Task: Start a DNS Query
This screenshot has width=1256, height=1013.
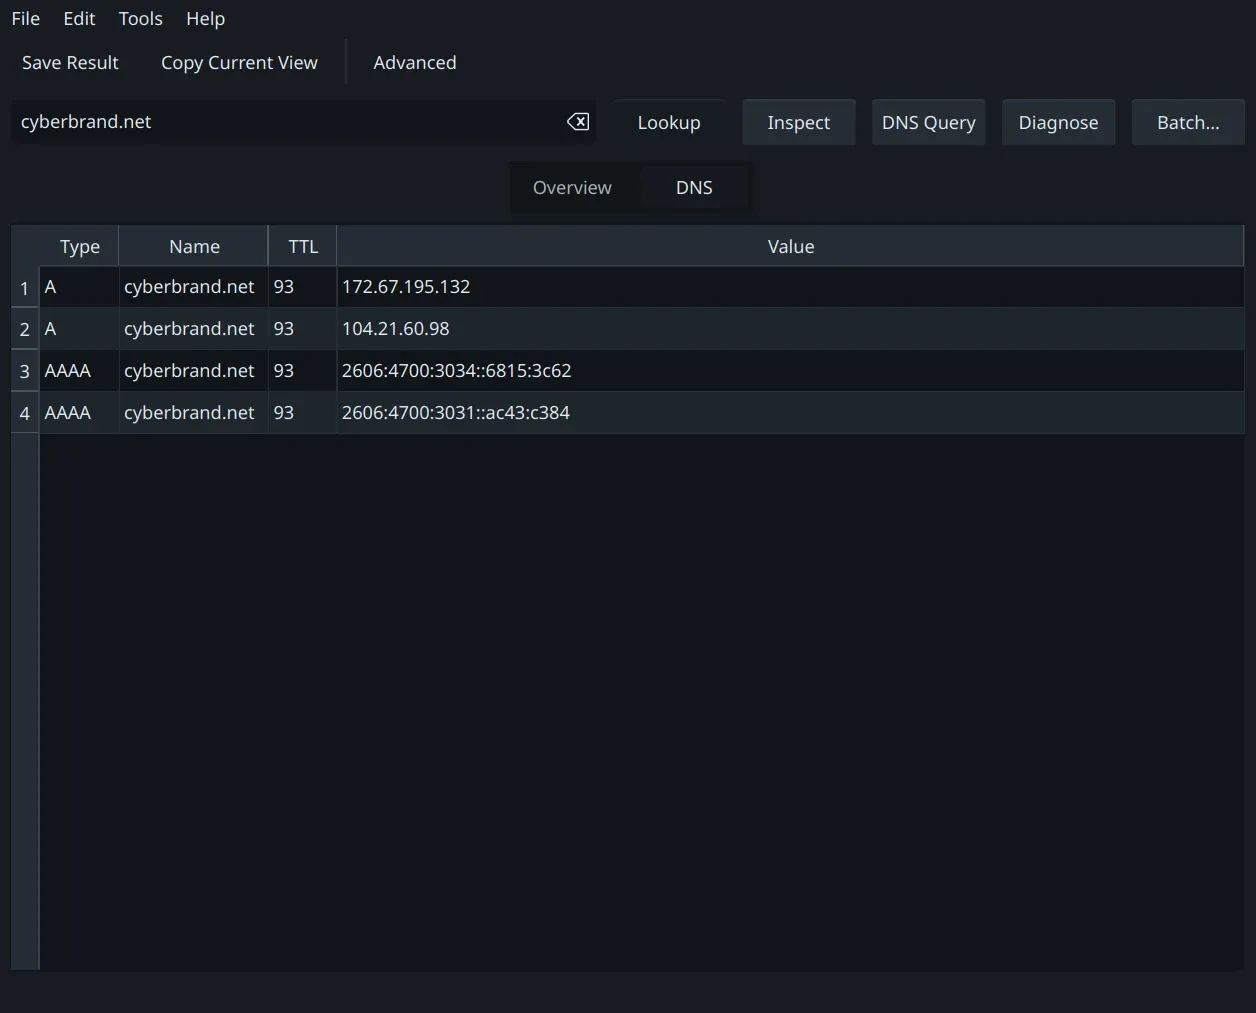Action: pos(929,123)
